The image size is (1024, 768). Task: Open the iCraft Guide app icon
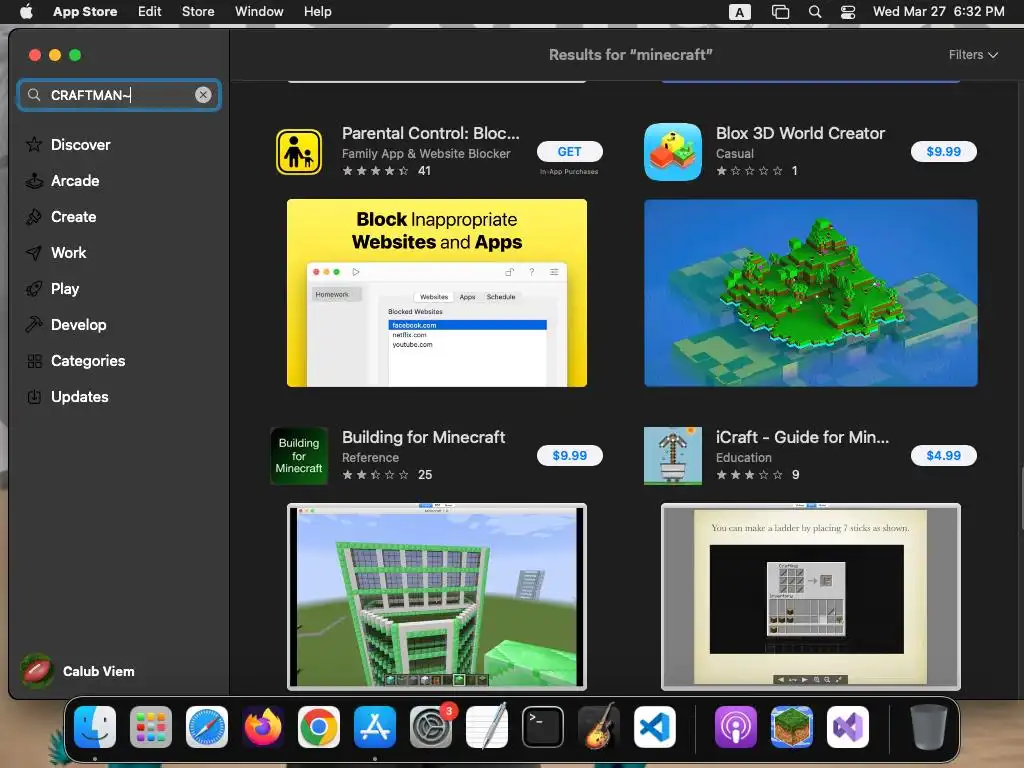coord(673,456)
